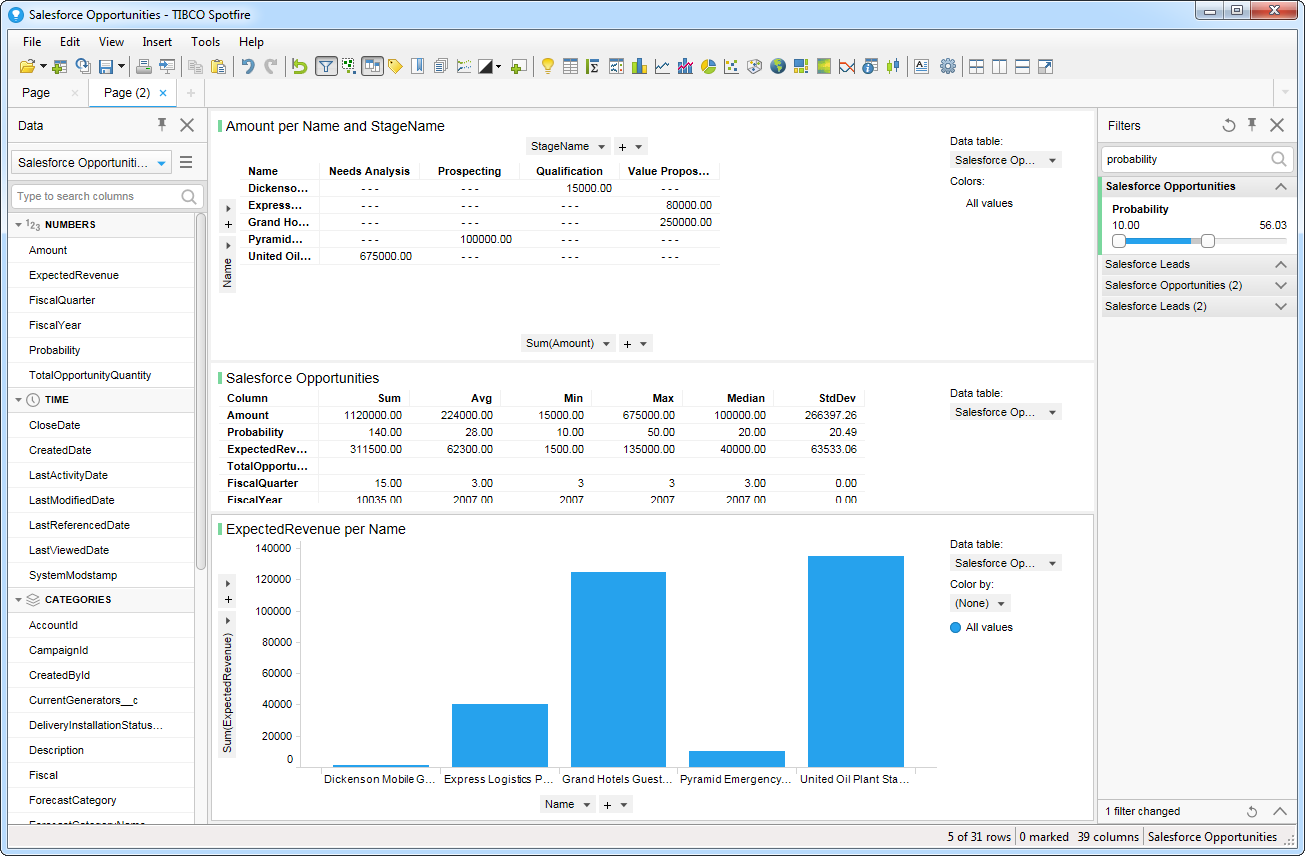The height and width of the screenshot is (856, 1305).
Task: Reset all filters in the Filters panel
Action: [x=1229, y=125]
